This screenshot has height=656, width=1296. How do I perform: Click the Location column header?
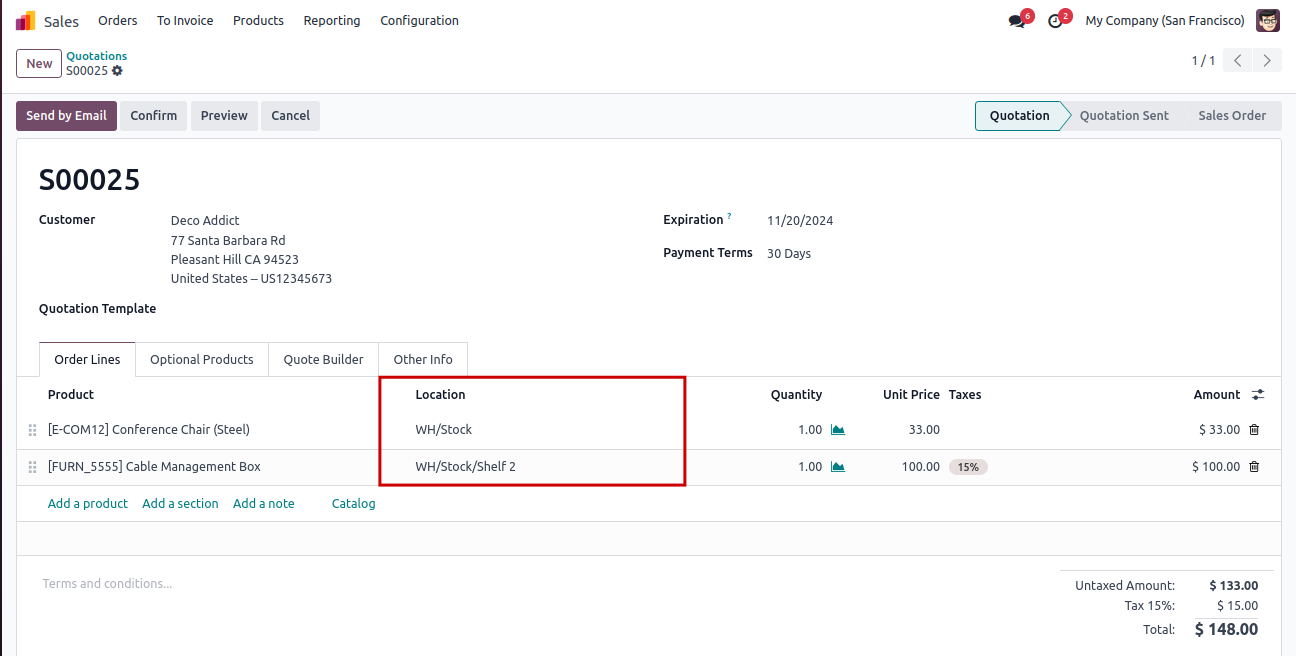[441, 395]
